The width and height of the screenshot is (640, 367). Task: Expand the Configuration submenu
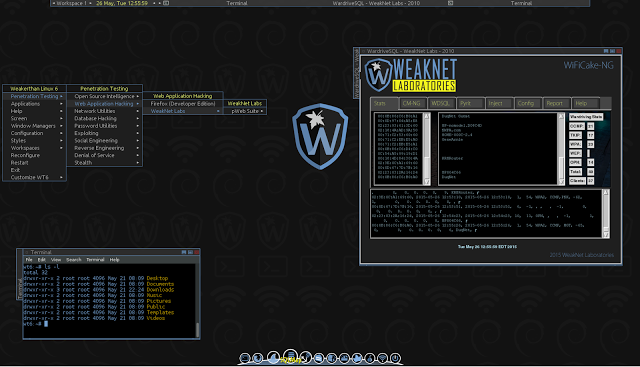pyautogui.click(x=34, y=133)
